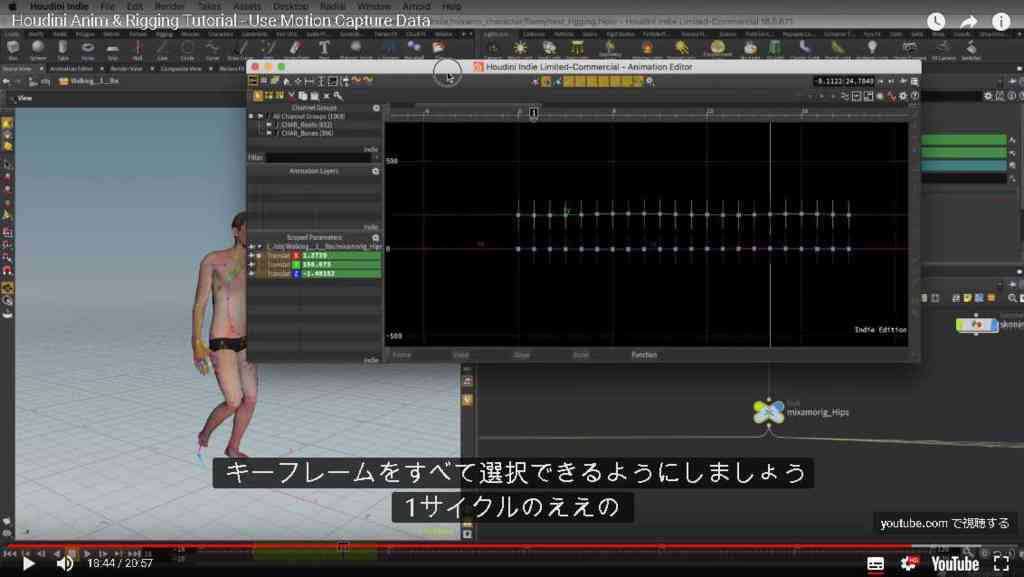This screenshot has width=1024, height=577.
Task: Open the Desktop menu
Action: 291,6
